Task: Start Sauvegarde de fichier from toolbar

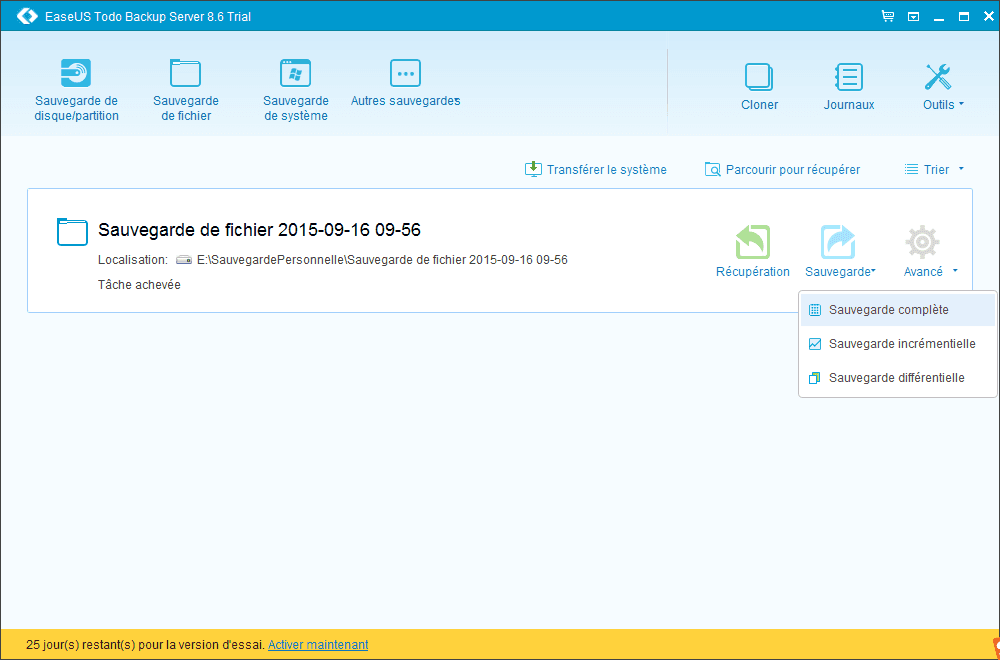Action: coord(186,90)
